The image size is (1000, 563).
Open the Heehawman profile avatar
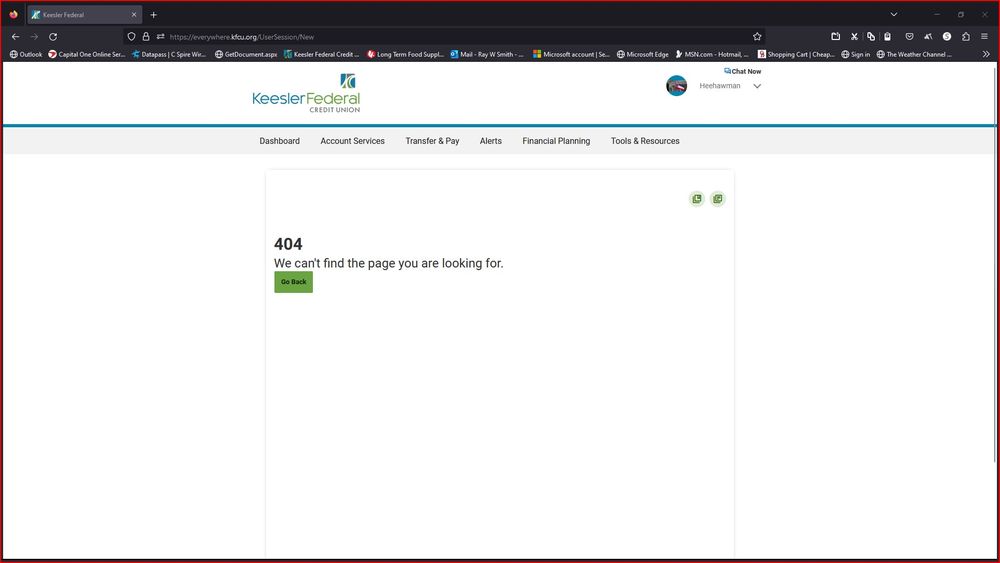coord(677,86)
